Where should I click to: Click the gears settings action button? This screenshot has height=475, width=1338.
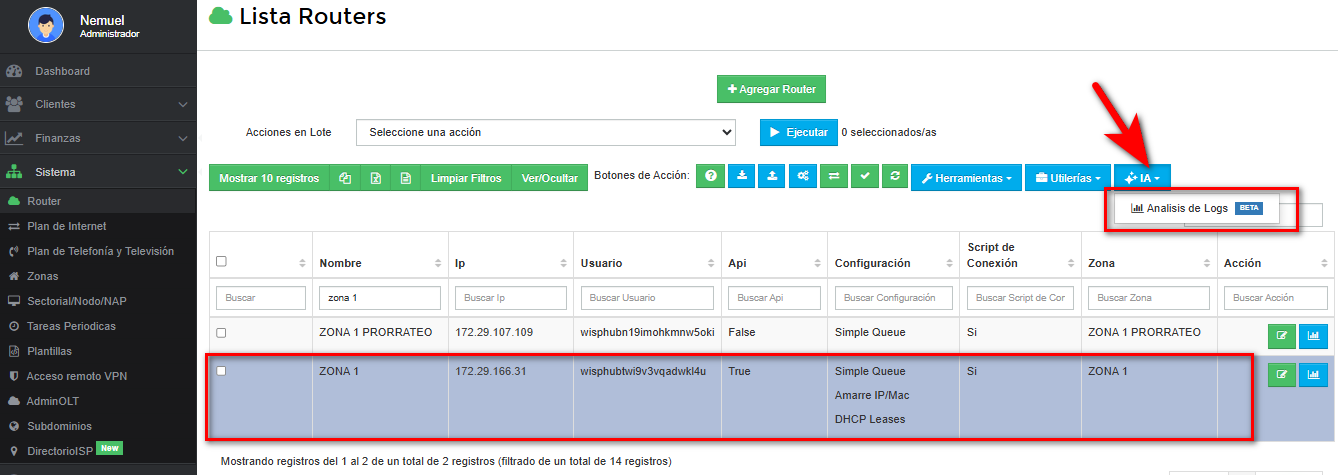pos(803,177)
